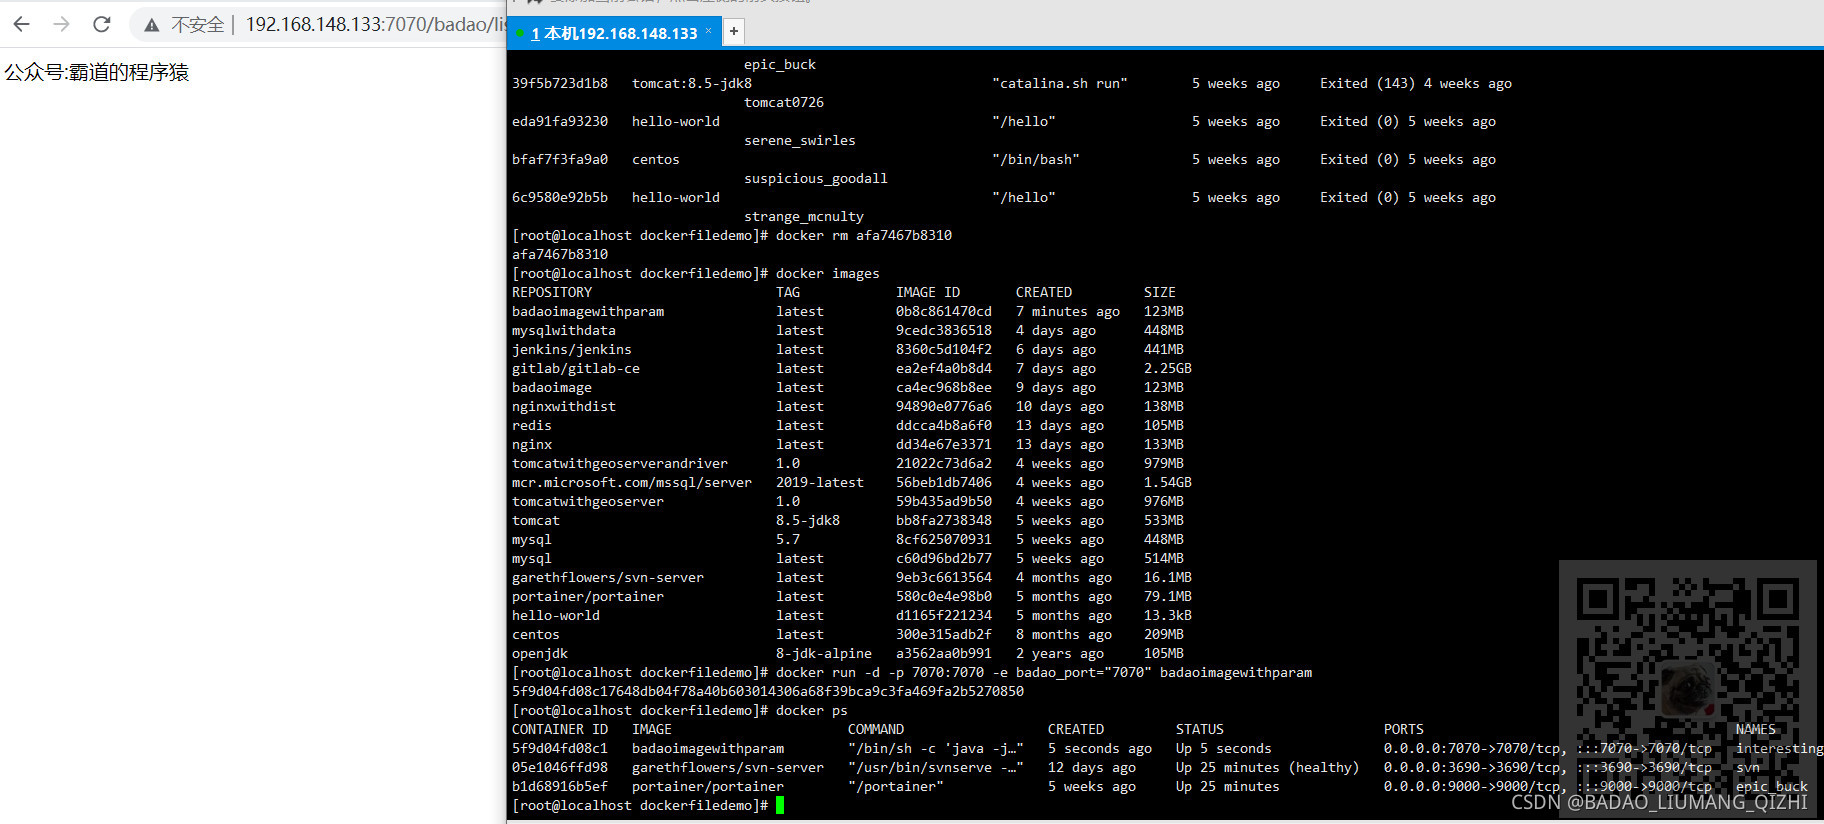Click the Exited (143) 4 weeks ago status
This screenshot has height=824, width=1824.
point(1416,83)
